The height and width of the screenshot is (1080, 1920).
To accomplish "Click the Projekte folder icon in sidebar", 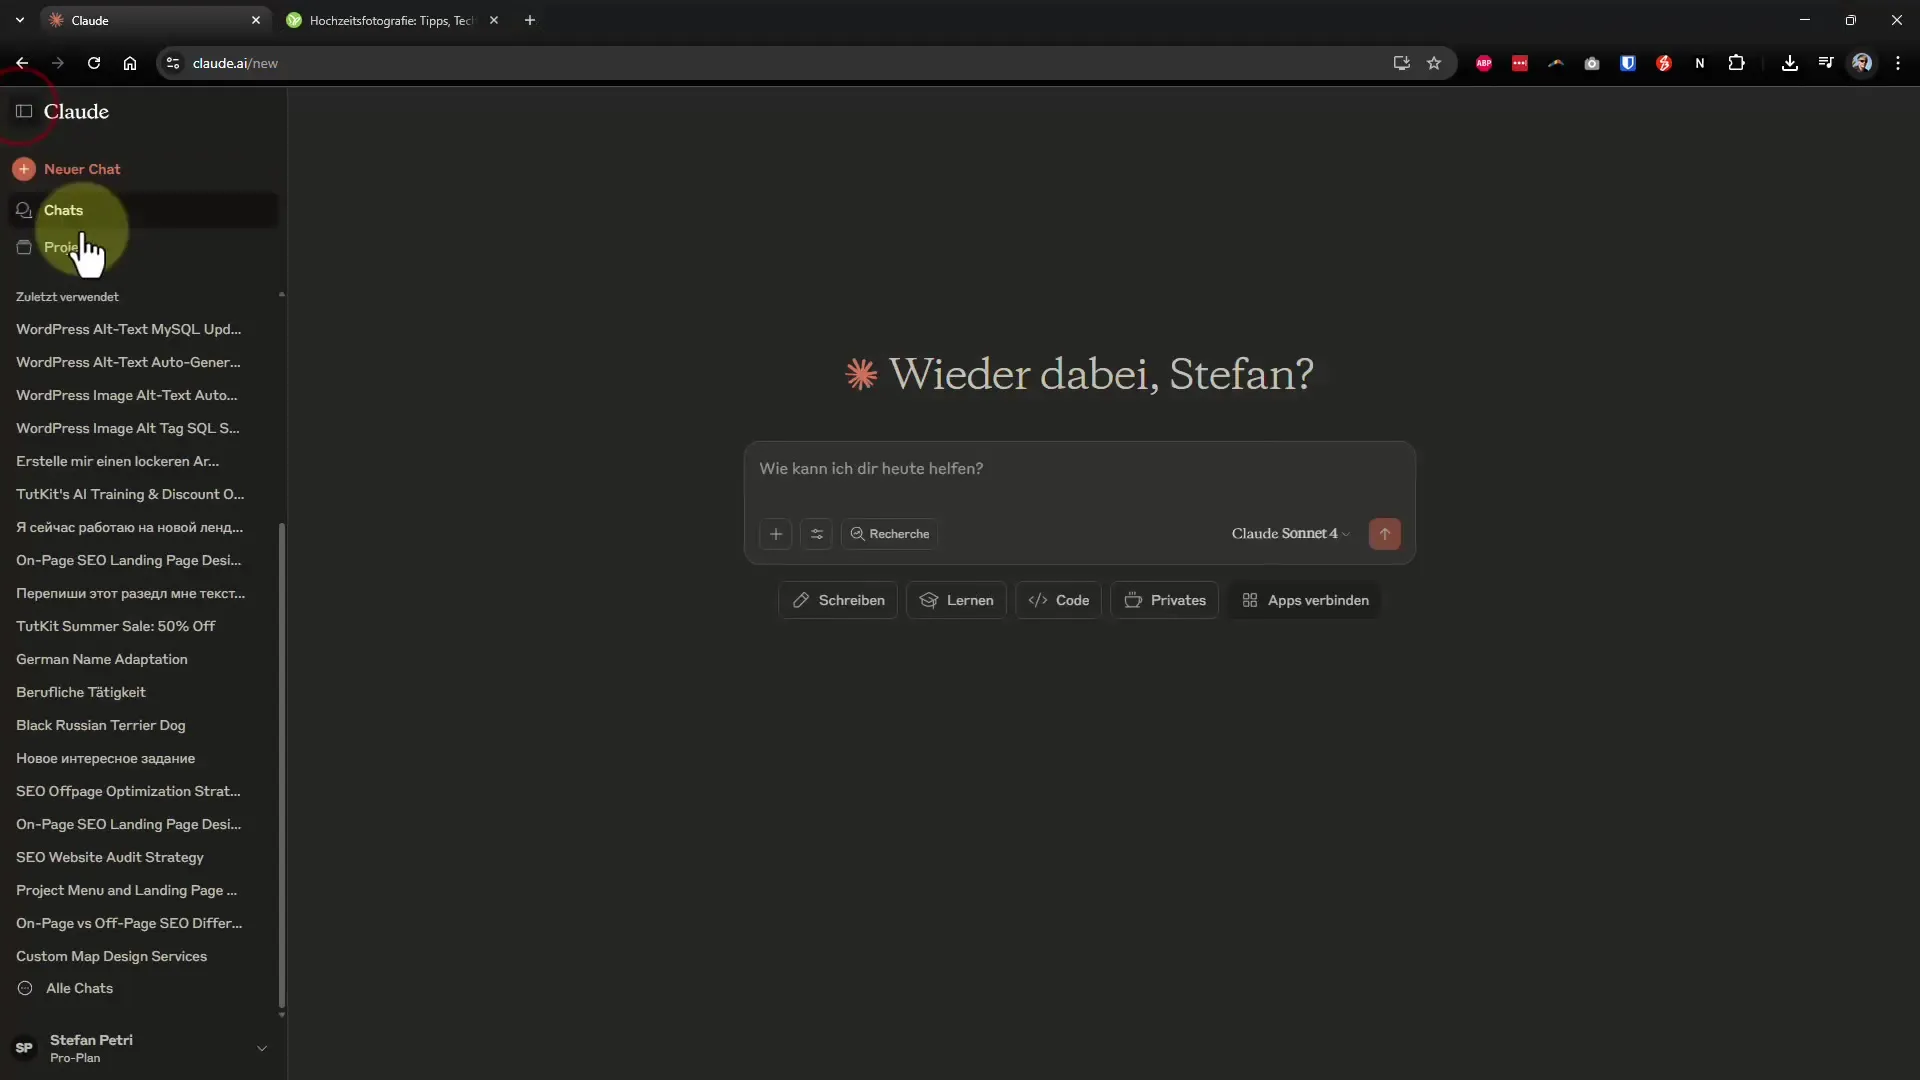I will 24,247.
